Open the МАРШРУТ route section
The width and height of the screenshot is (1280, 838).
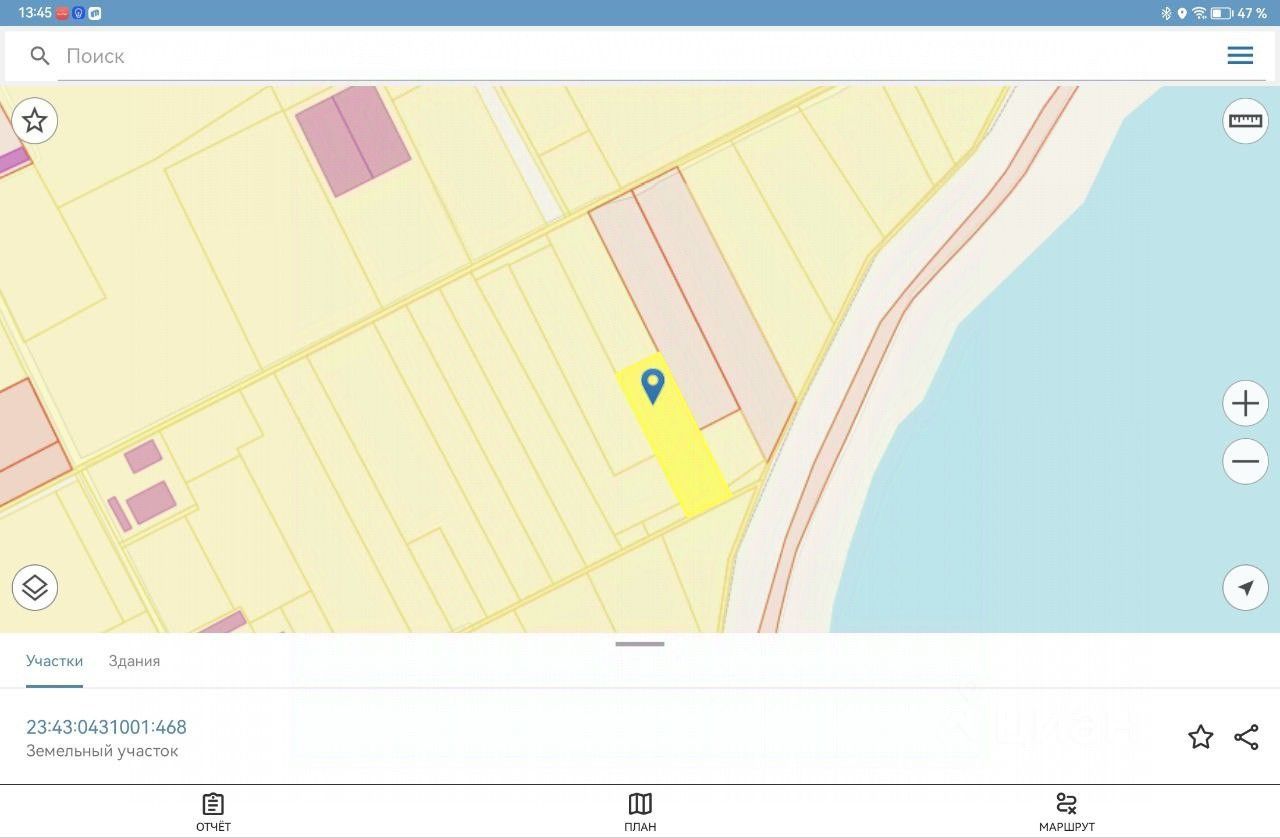pyautogui.click(x=1066, y=812)
